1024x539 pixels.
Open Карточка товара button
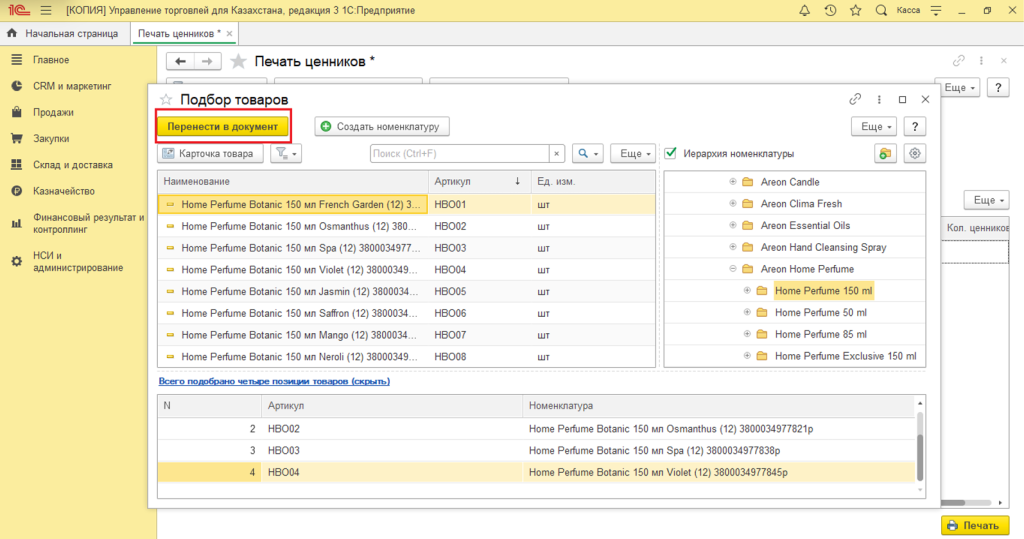click(210, 154)
